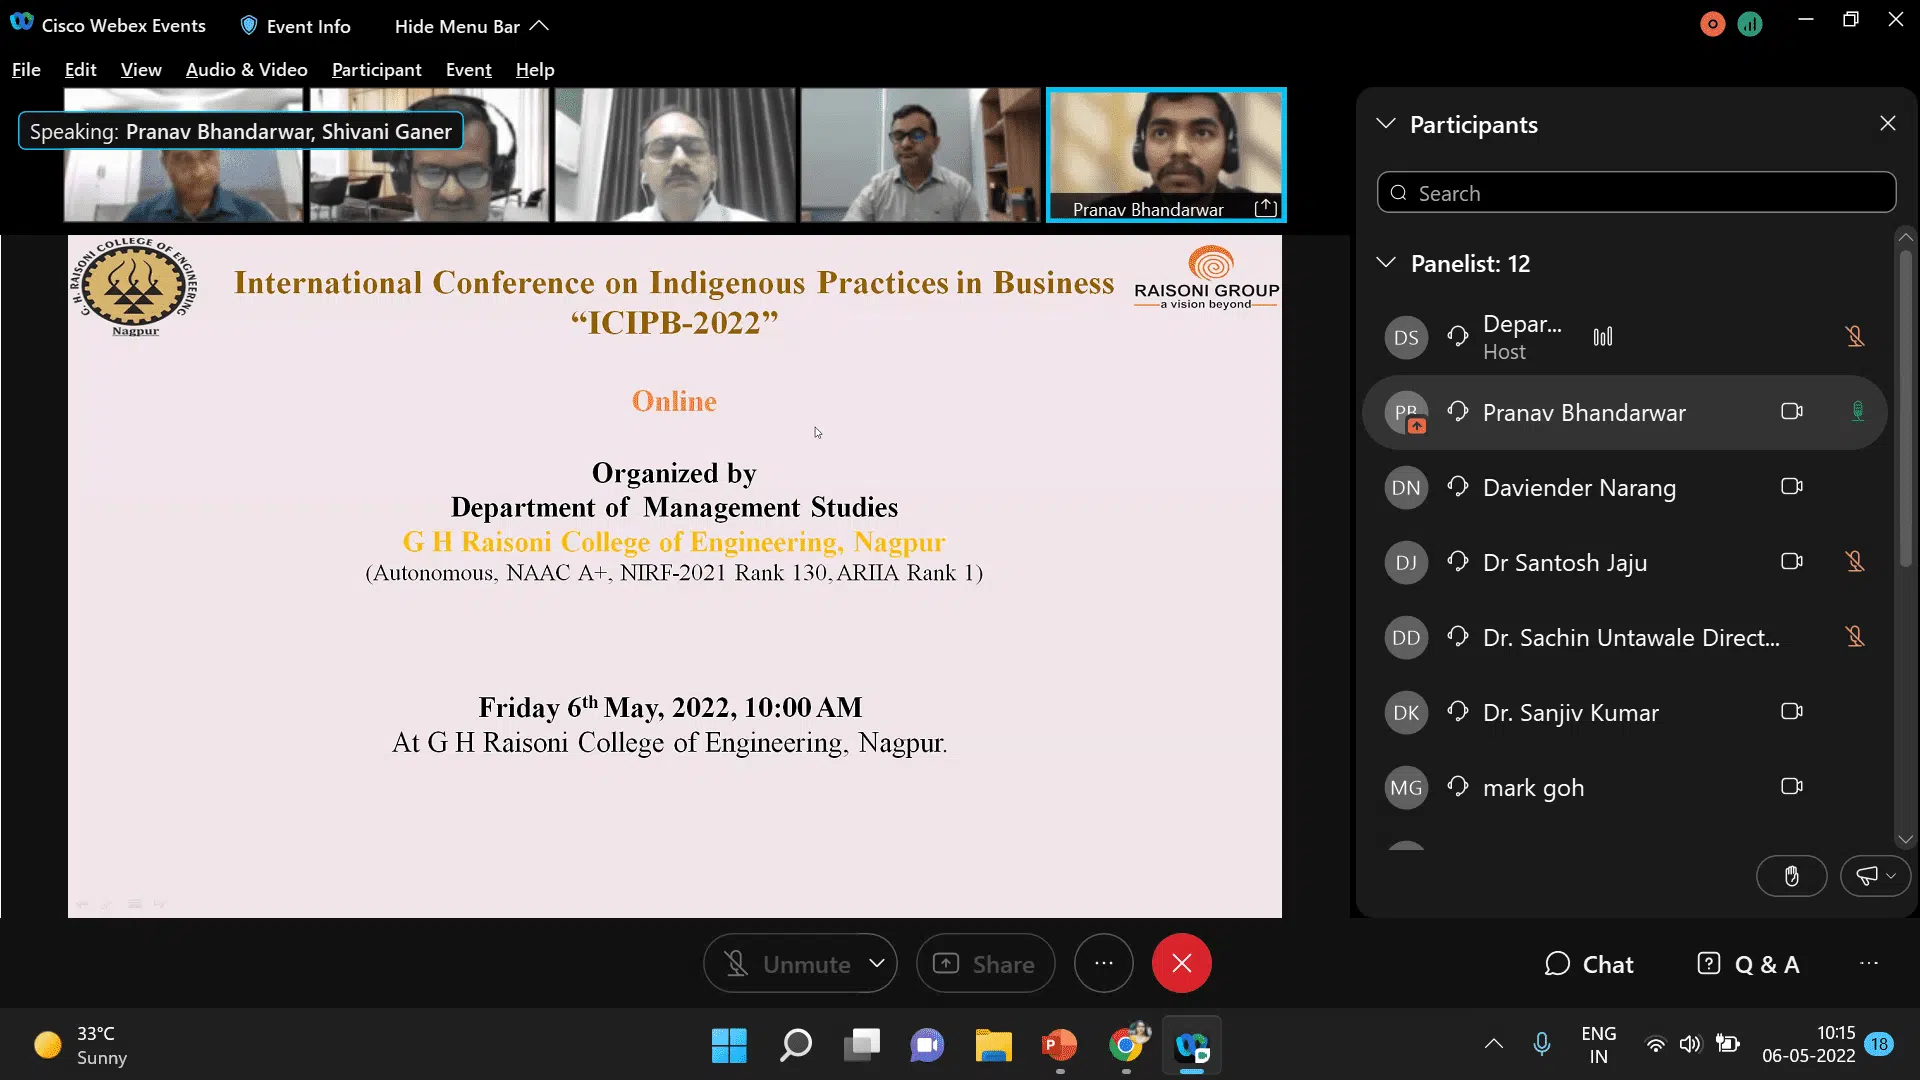Click the red leave event button
The image size is (1920, 1080).
[x=1181, y=963]
